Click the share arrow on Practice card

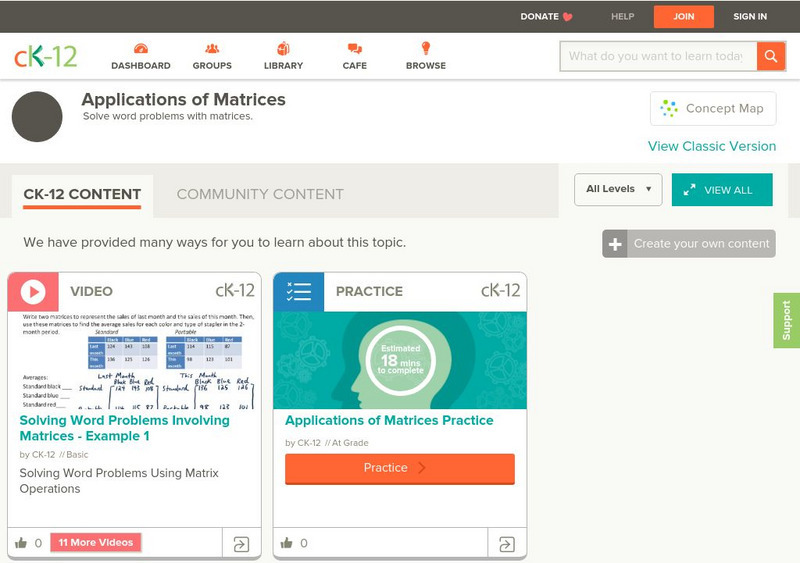click(x=507, y=544)
